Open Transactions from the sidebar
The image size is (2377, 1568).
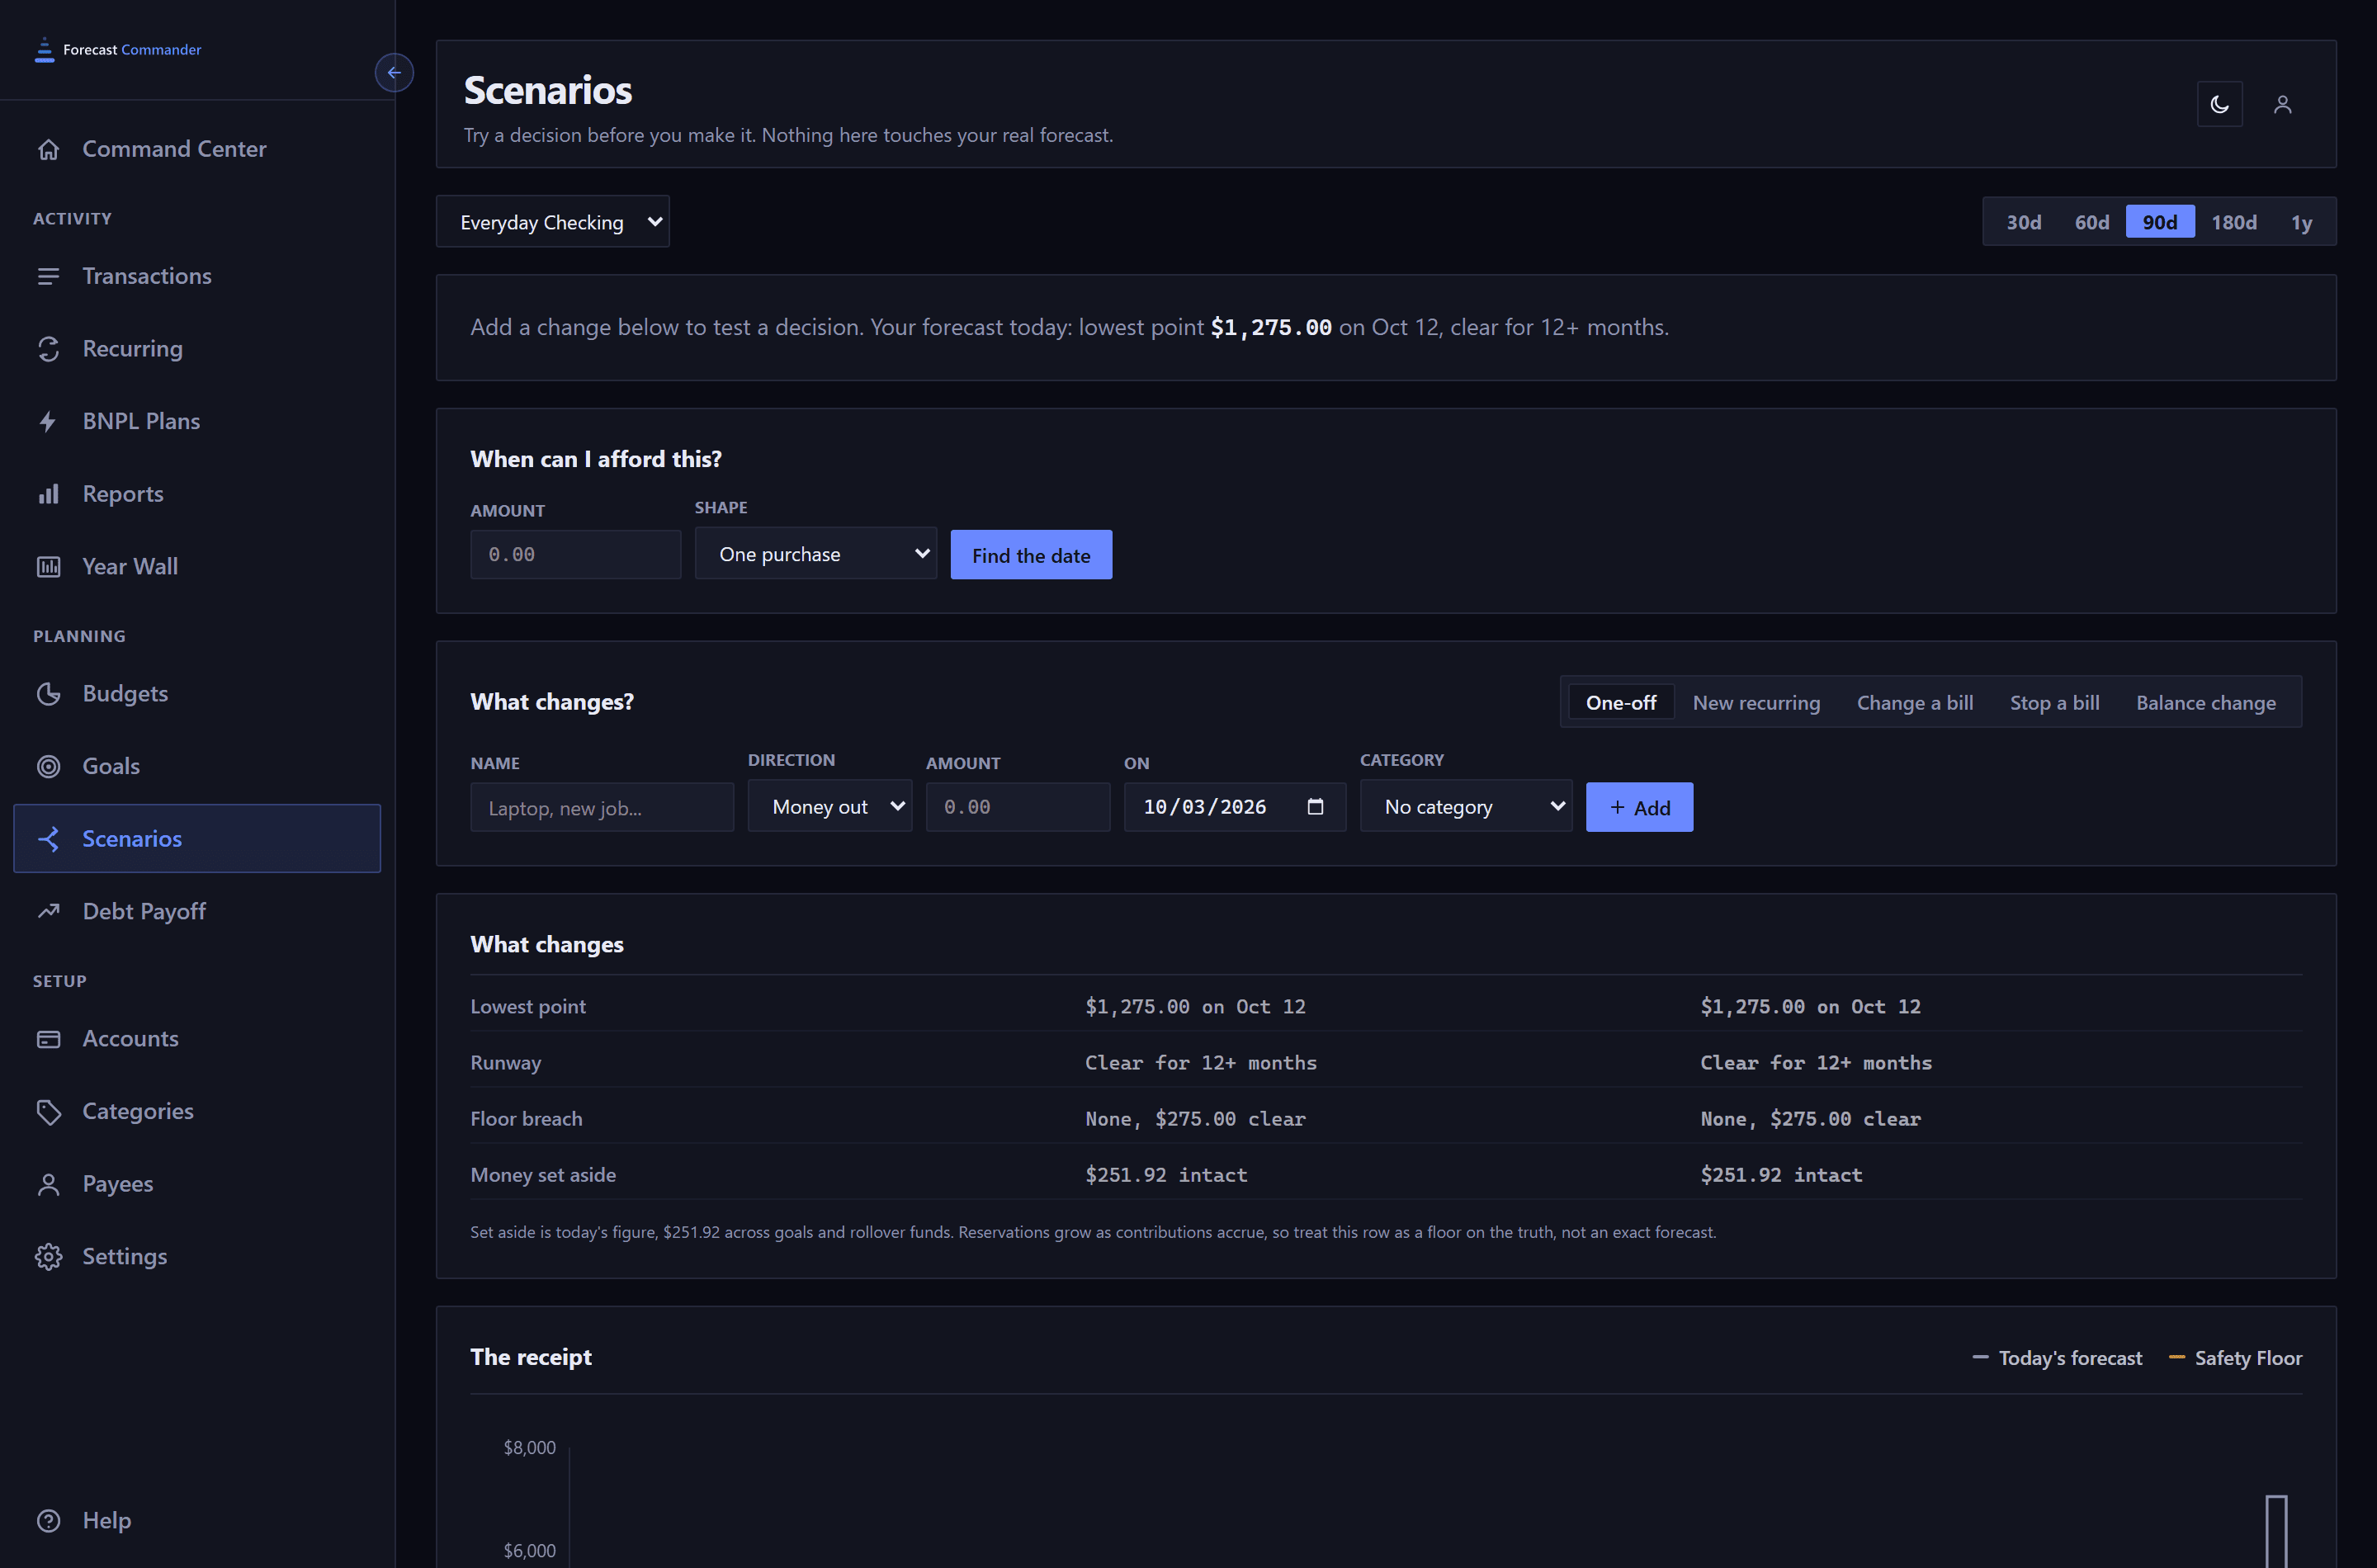click(197, 276)
